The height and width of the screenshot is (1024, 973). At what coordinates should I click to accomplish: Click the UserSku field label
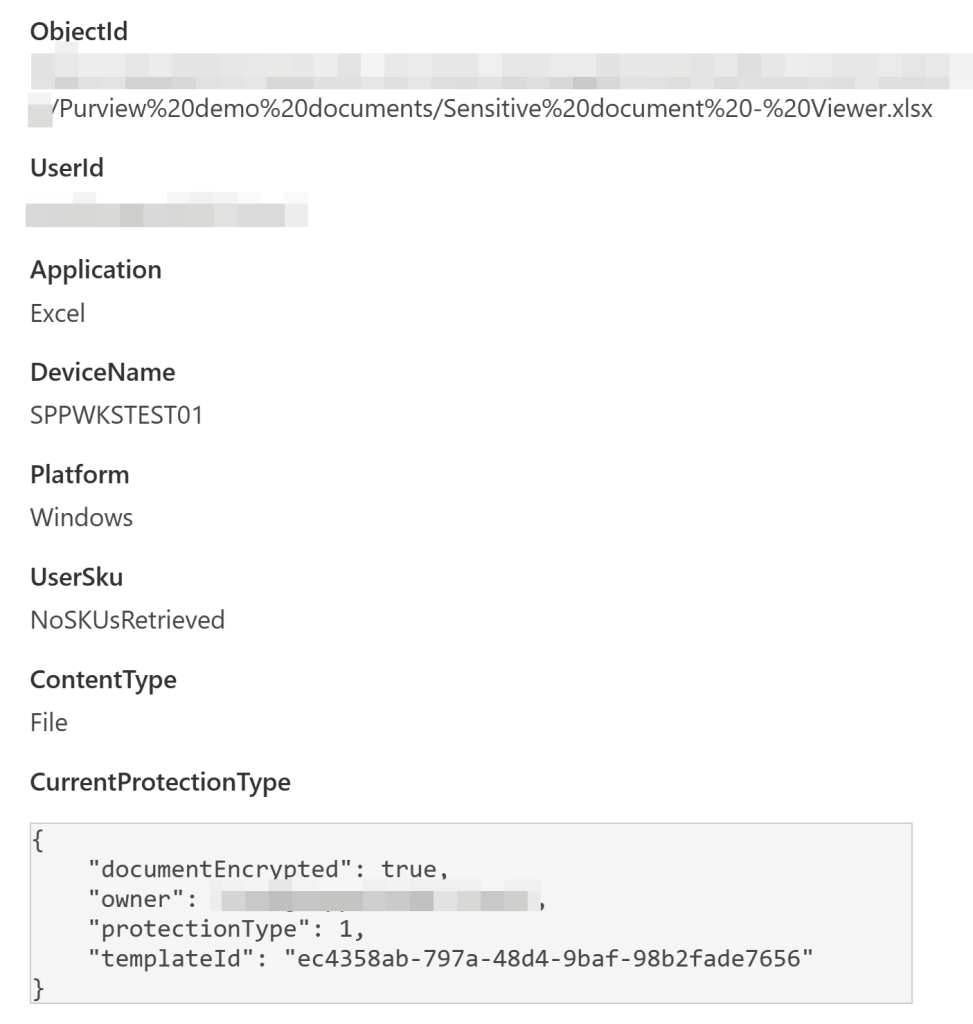tap(77, 577)
